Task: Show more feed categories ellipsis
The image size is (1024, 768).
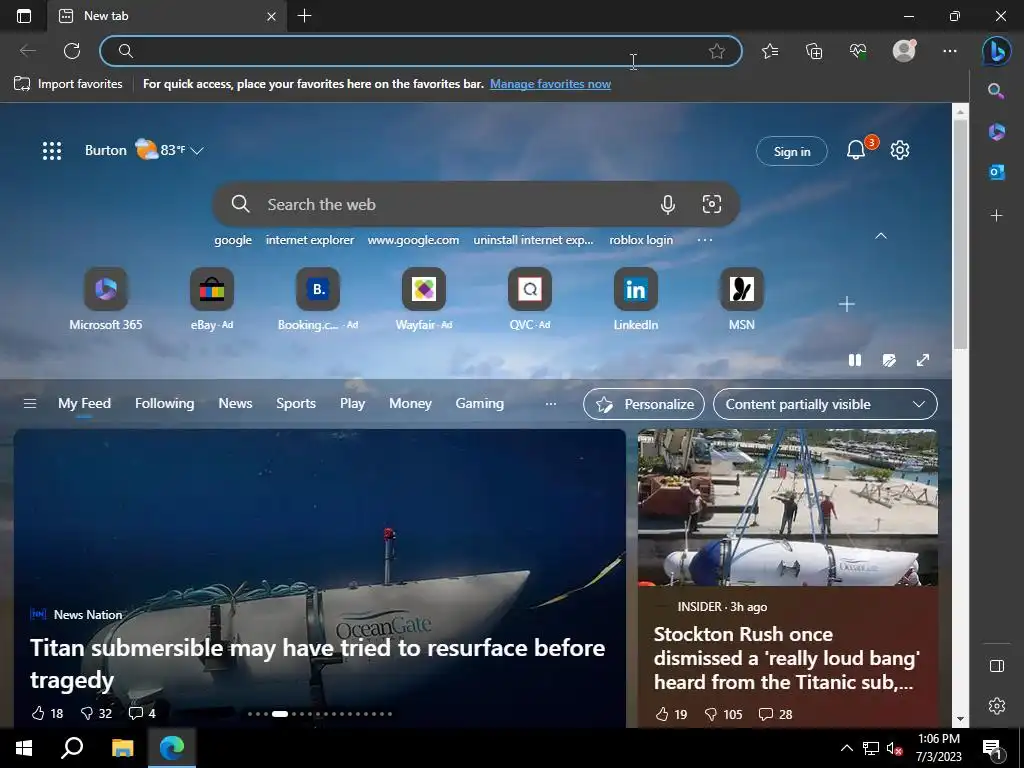Action: point(551,404)
